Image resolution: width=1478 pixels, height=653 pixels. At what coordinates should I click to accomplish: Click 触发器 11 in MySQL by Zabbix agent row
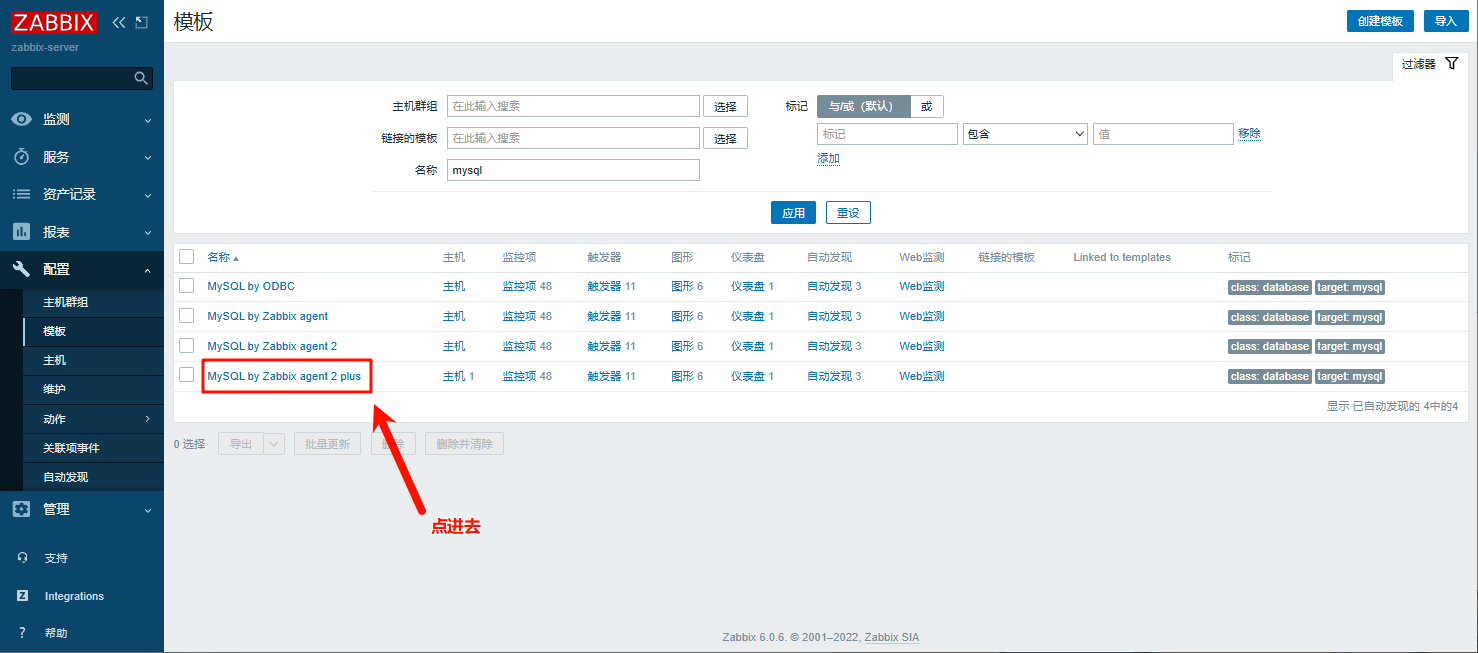point(611,316)
